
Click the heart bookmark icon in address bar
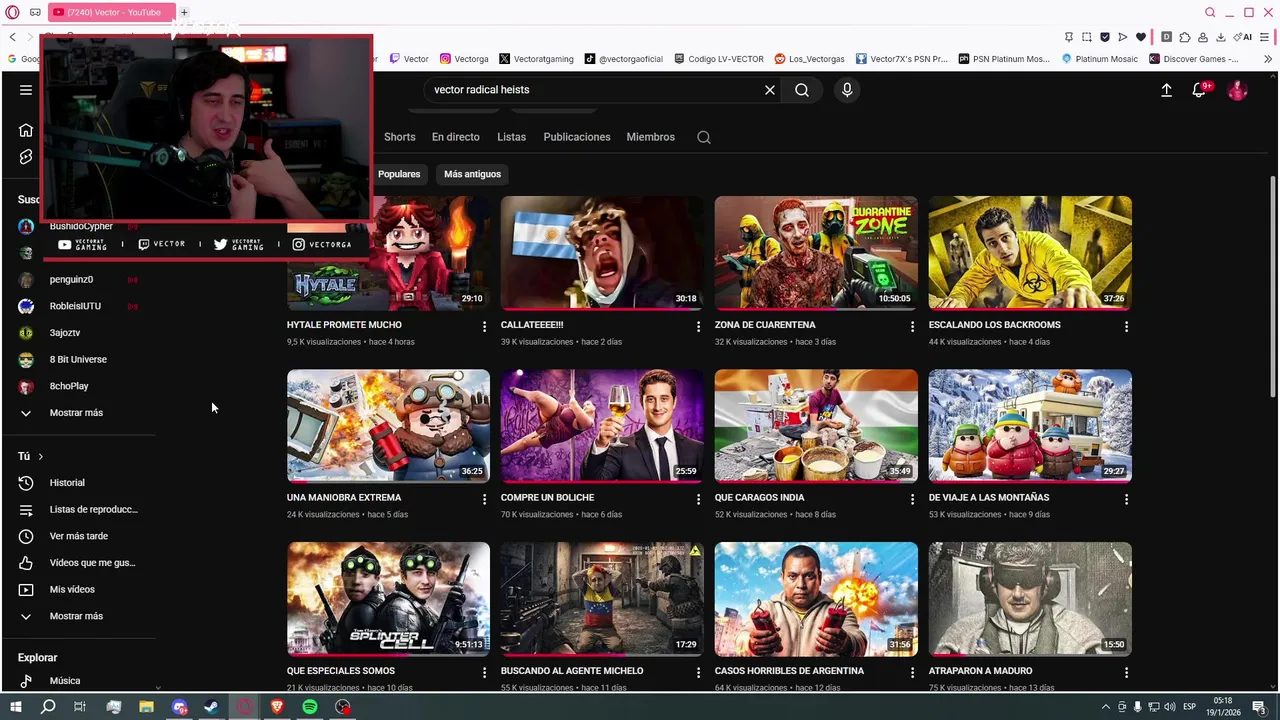(x=1141, y=37)
